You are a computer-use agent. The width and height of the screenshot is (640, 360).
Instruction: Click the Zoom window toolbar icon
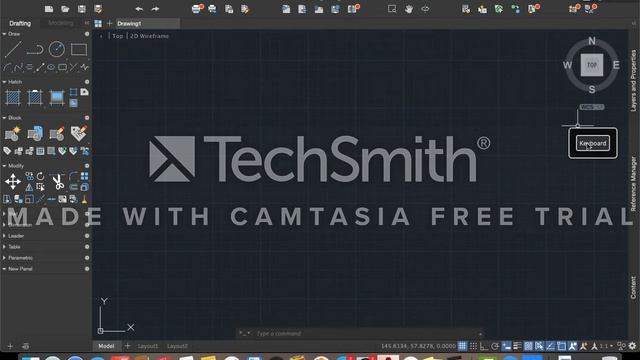point(392,9)
